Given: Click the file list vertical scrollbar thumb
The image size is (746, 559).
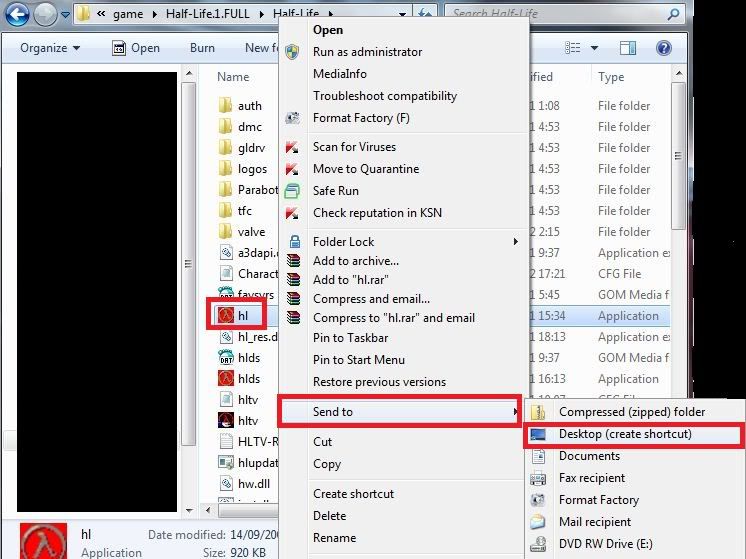Looking at the screenshot, I should [678, 156].
